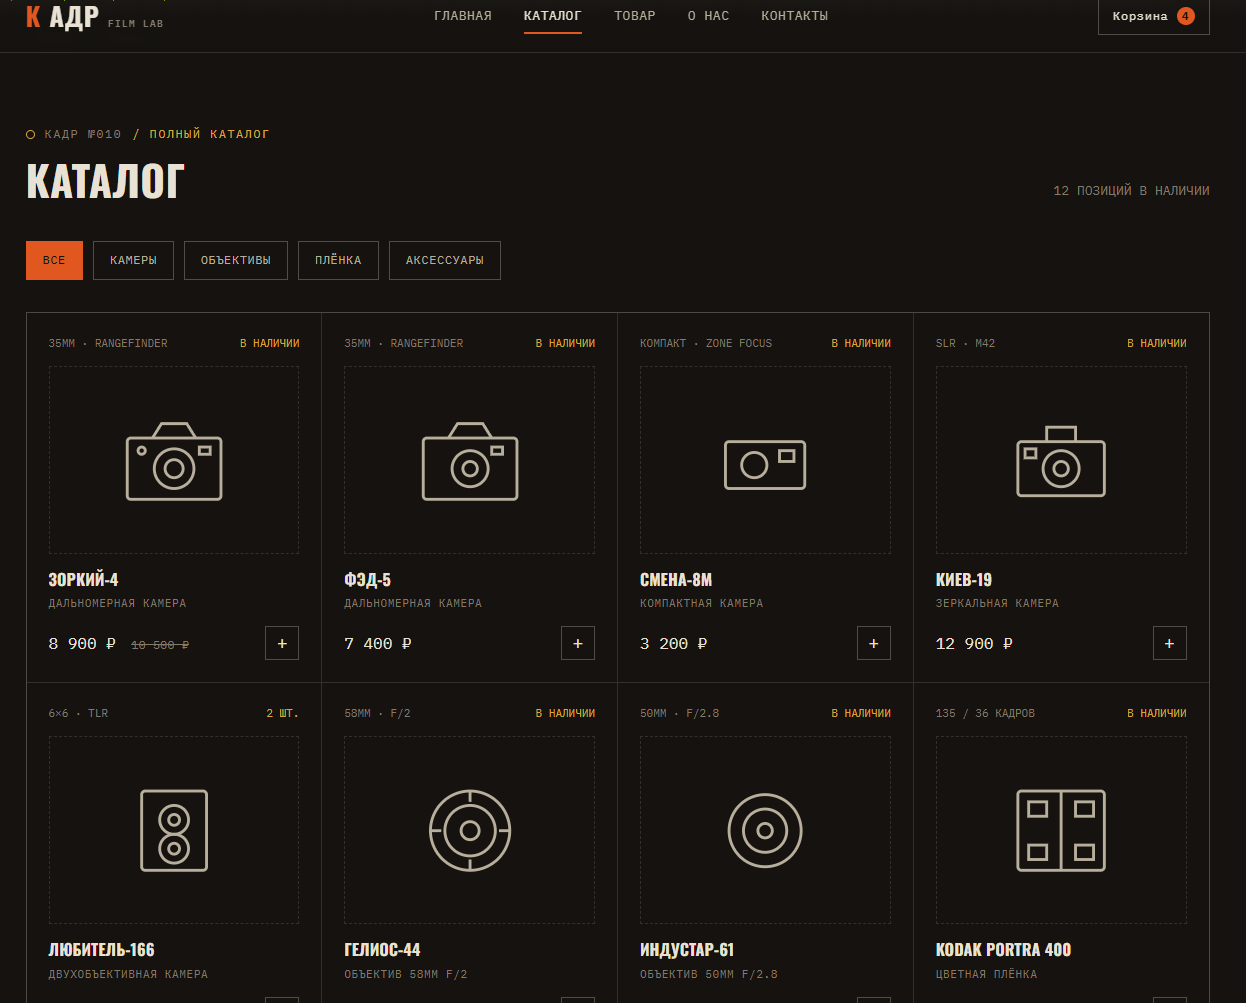Open the Киев-19 product title
The width and height of the screenshot is (1246, 1003).
tap(964, 580)
